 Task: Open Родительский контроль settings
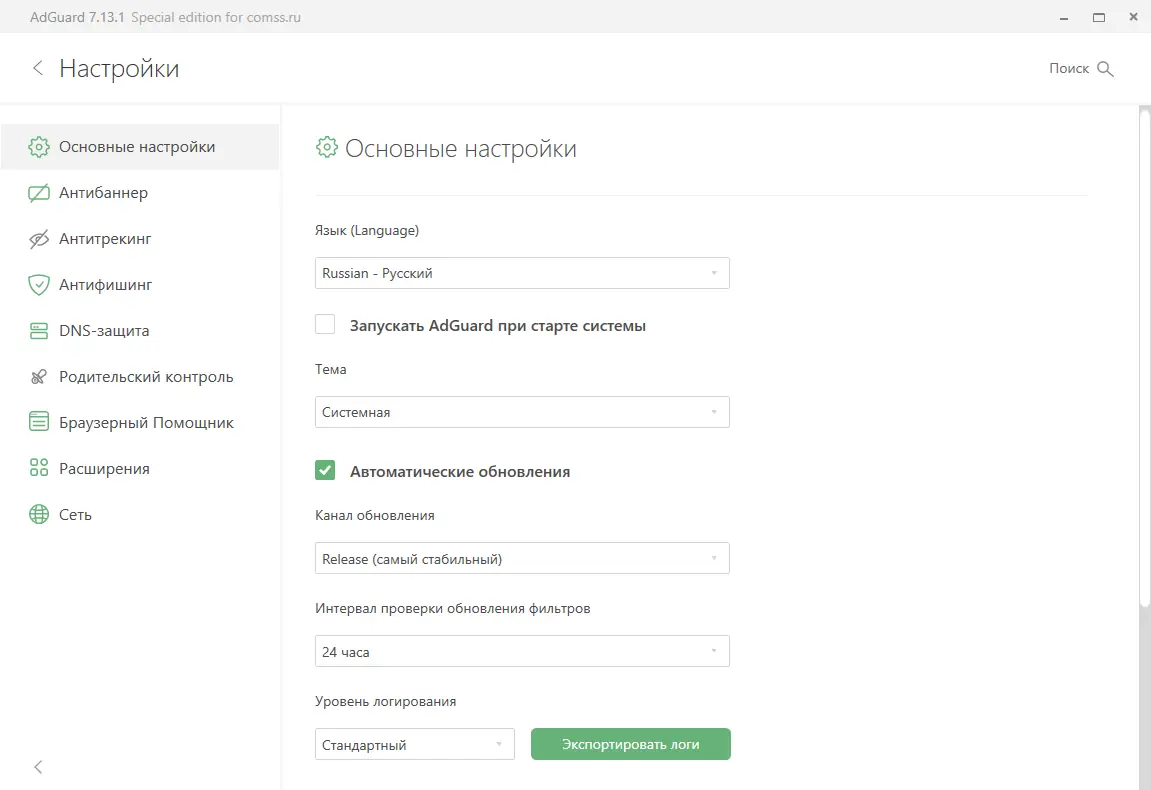click(133, 376)
